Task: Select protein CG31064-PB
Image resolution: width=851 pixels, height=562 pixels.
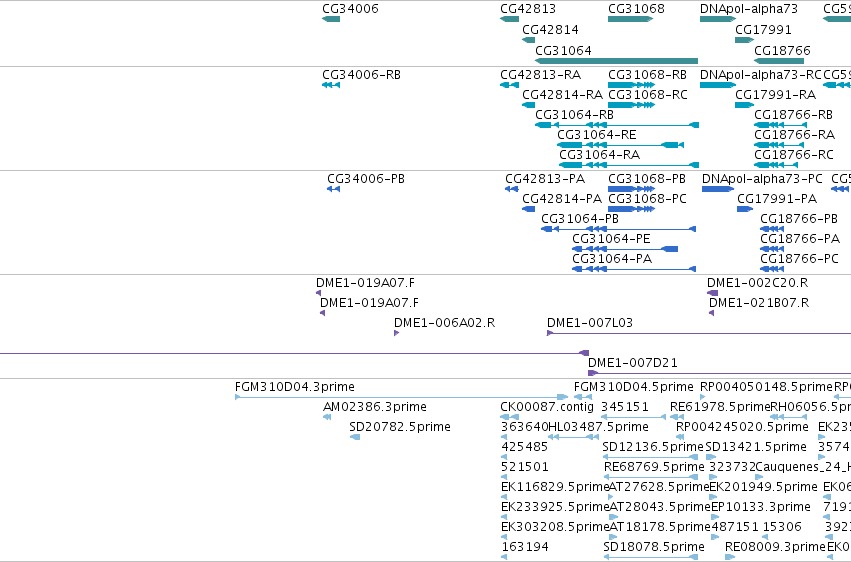Action: tap(580, 219)
